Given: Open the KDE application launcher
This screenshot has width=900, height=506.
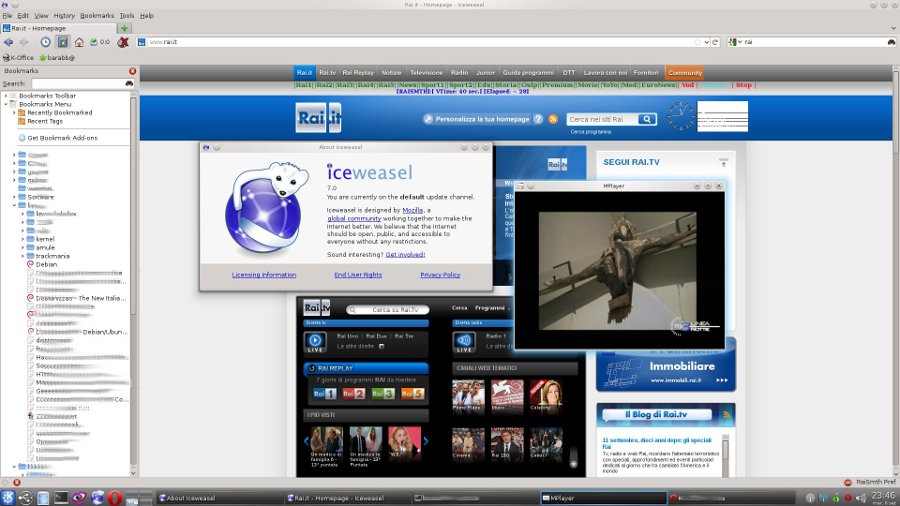Looking at the screenshot, I should [8, 497].
